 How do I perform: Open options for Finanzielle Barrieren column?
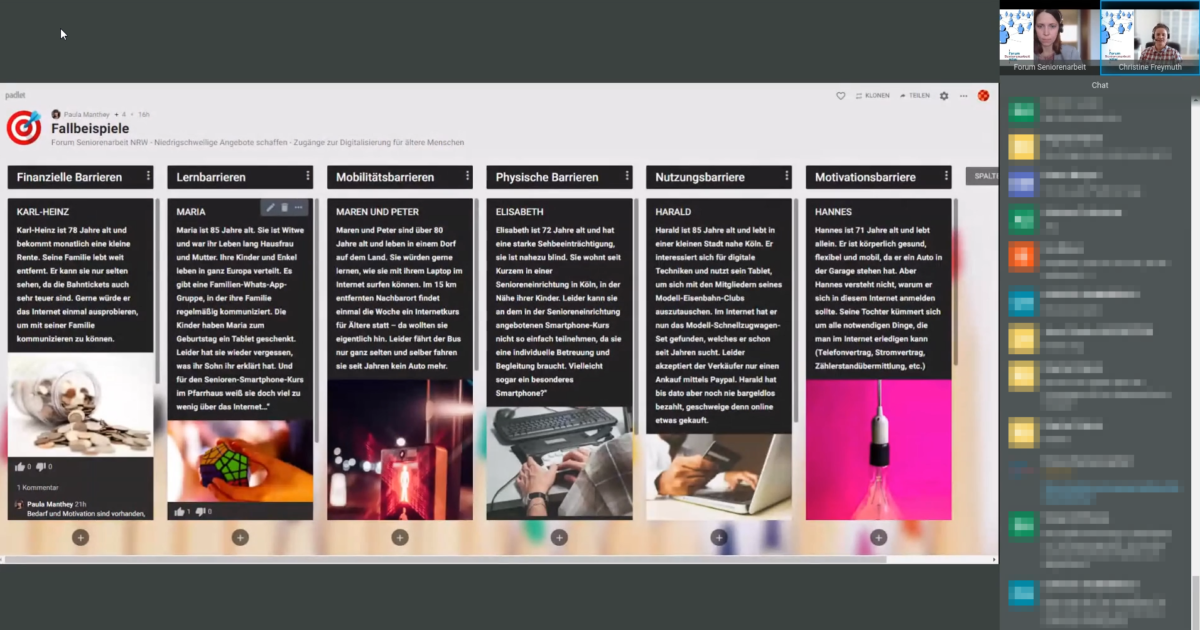point(148,177)
